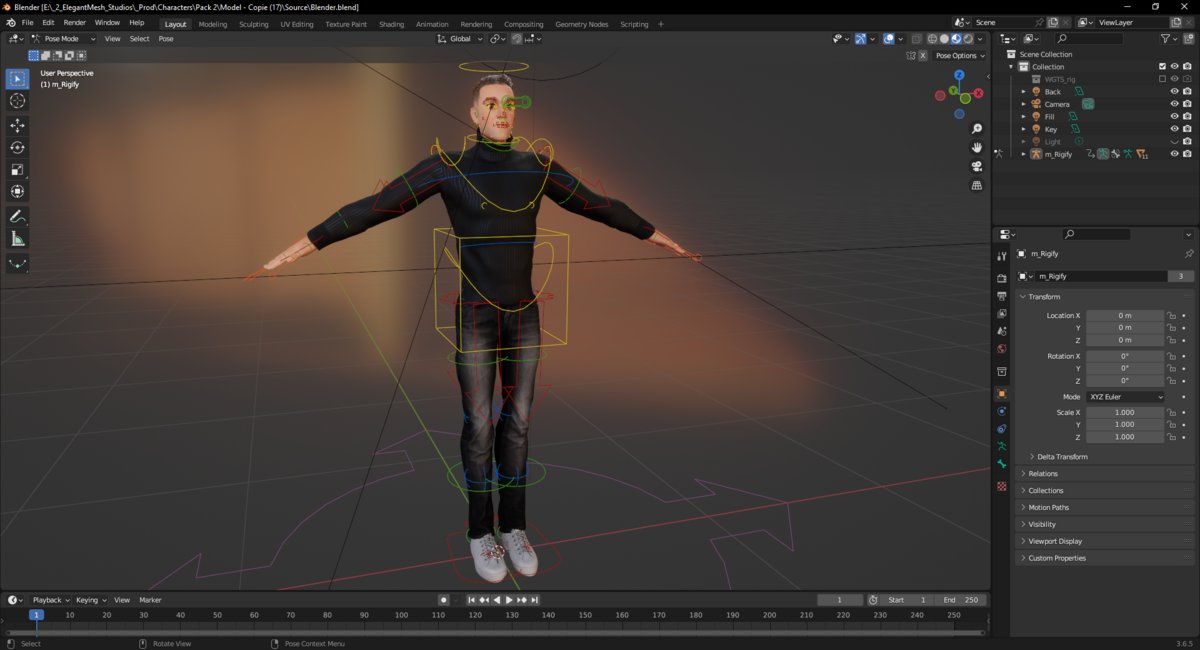This screenshot has width=1200, height=650.
Task: Switch to wireframe viewport shading
Action: coord(932,39)
